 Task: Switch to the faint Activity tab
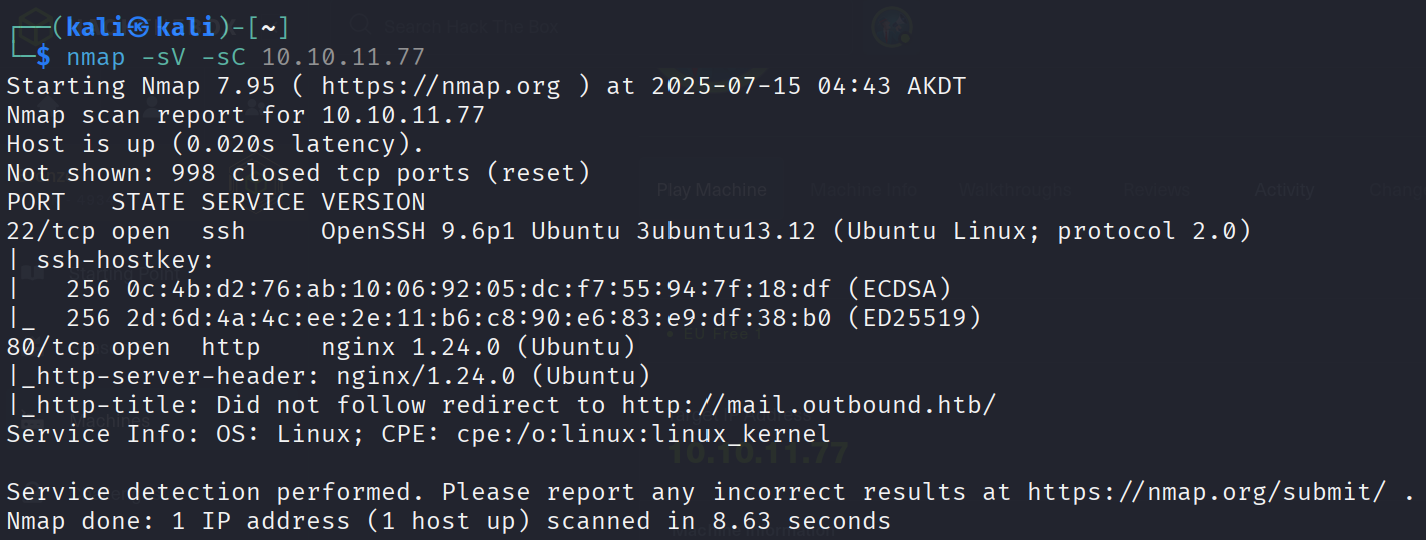click(x=1284, y=190)
